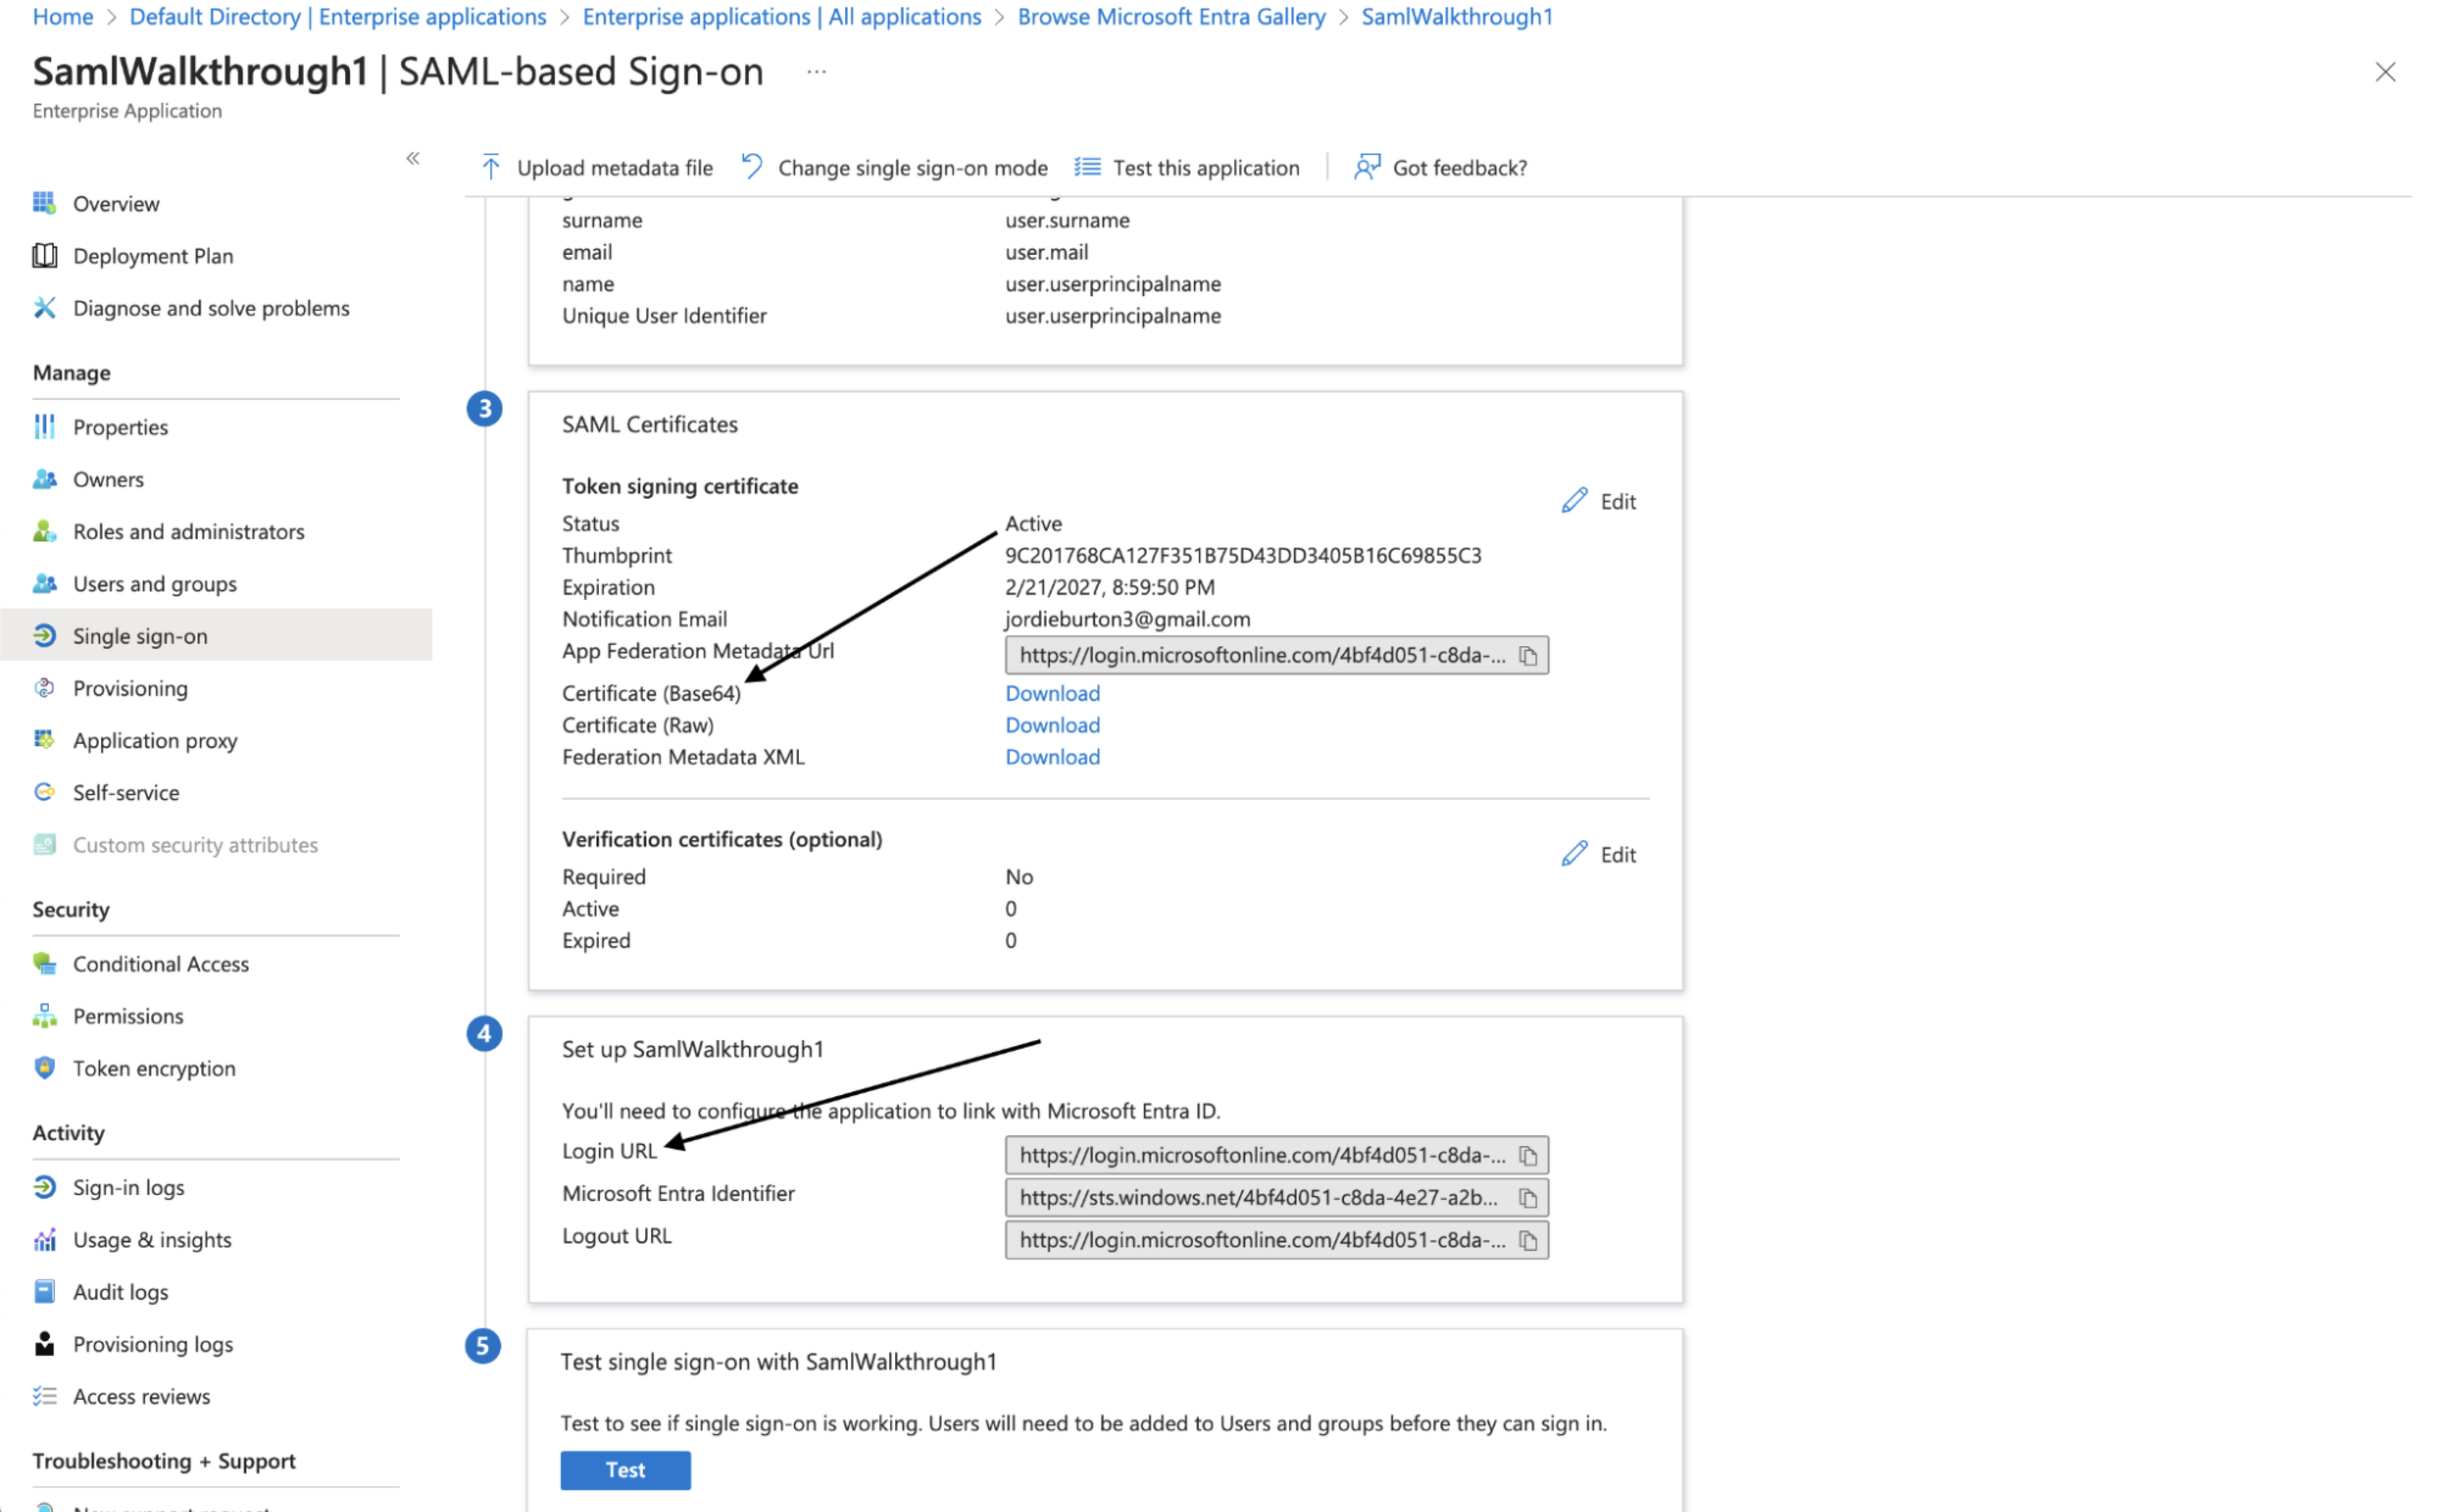Open the Provisioning menu item
The height and width of the screenshot is (1512, 2438).
[x=130, y=688]
